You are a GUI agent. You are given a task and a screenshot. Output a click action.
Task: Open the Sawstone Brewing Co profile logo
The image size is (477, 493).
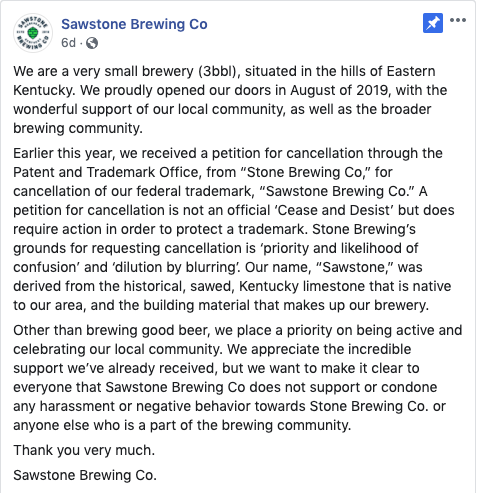pos(33,33)
